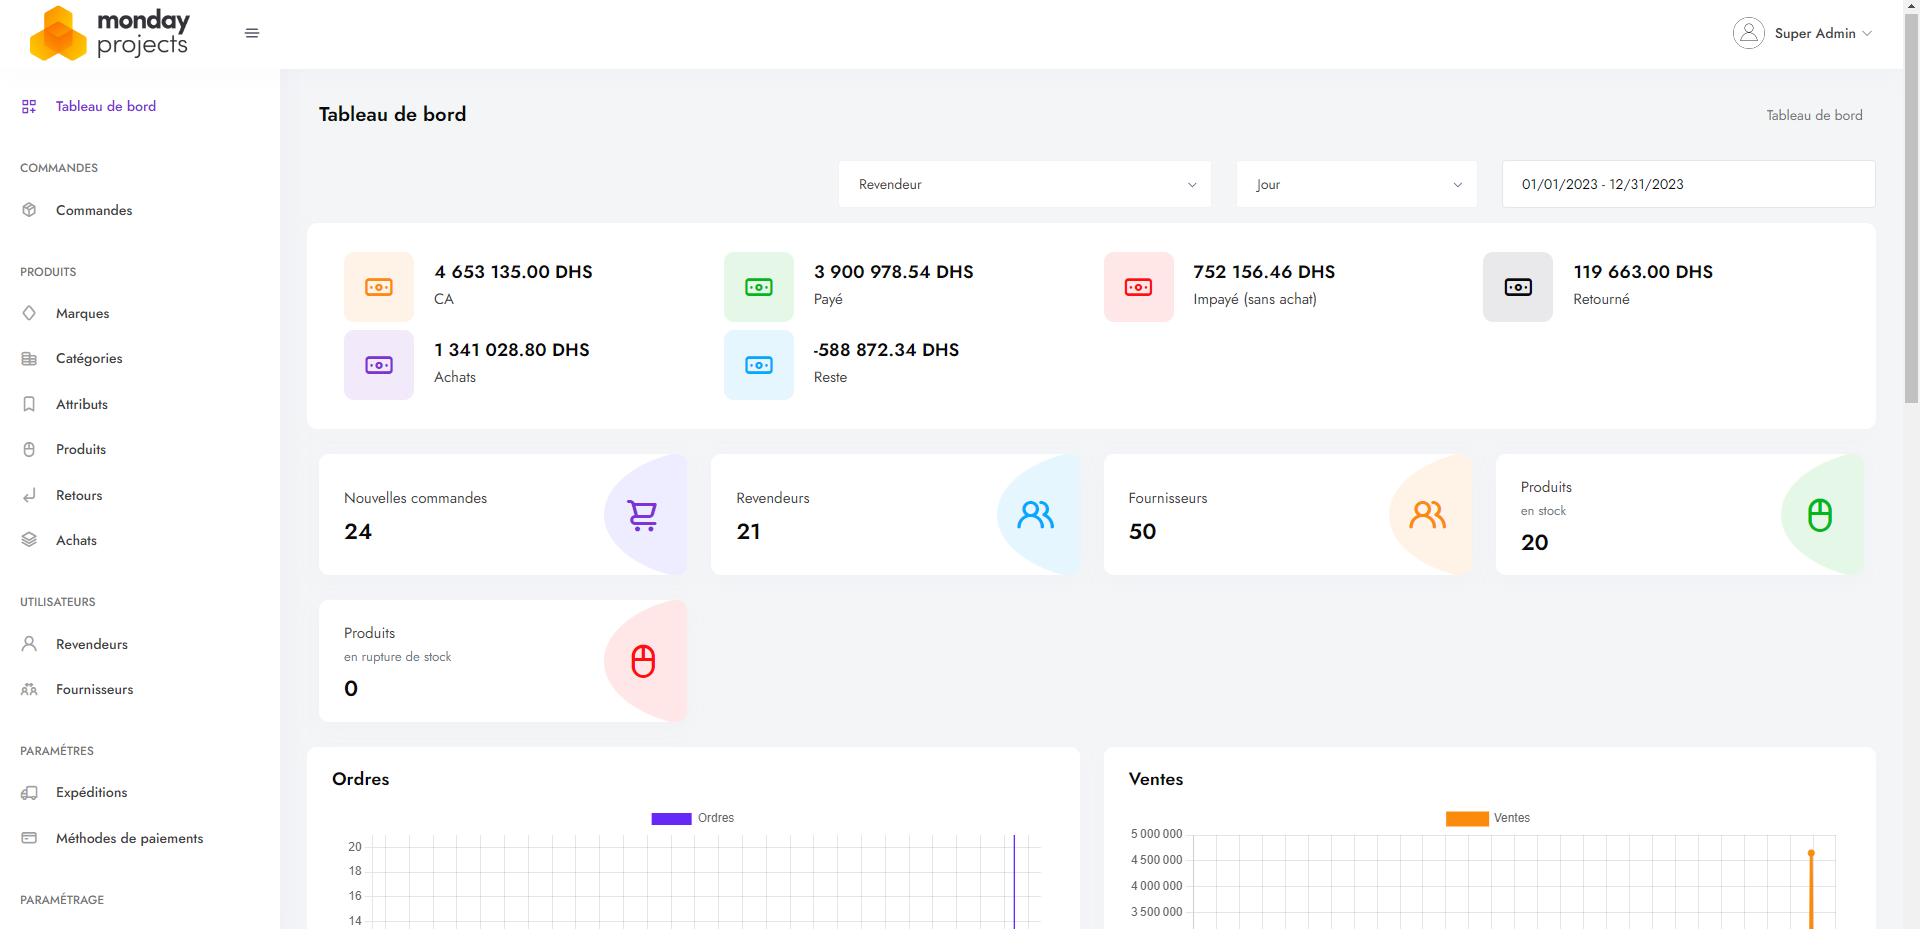Click the green Produits en stock icon
This screenshot has height=929, width=1920.
click(1819, 515)
